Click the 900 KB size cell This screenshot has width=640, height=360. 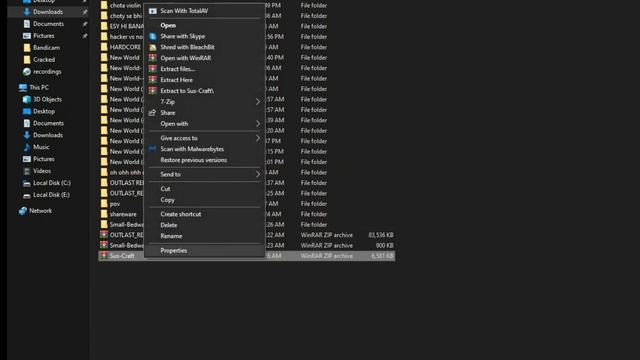click(384, 245)
